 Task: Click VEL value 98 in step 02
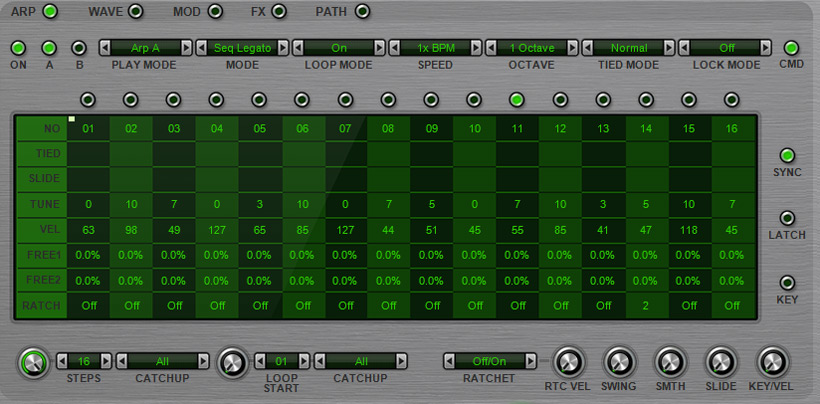(x=131, y=230)
